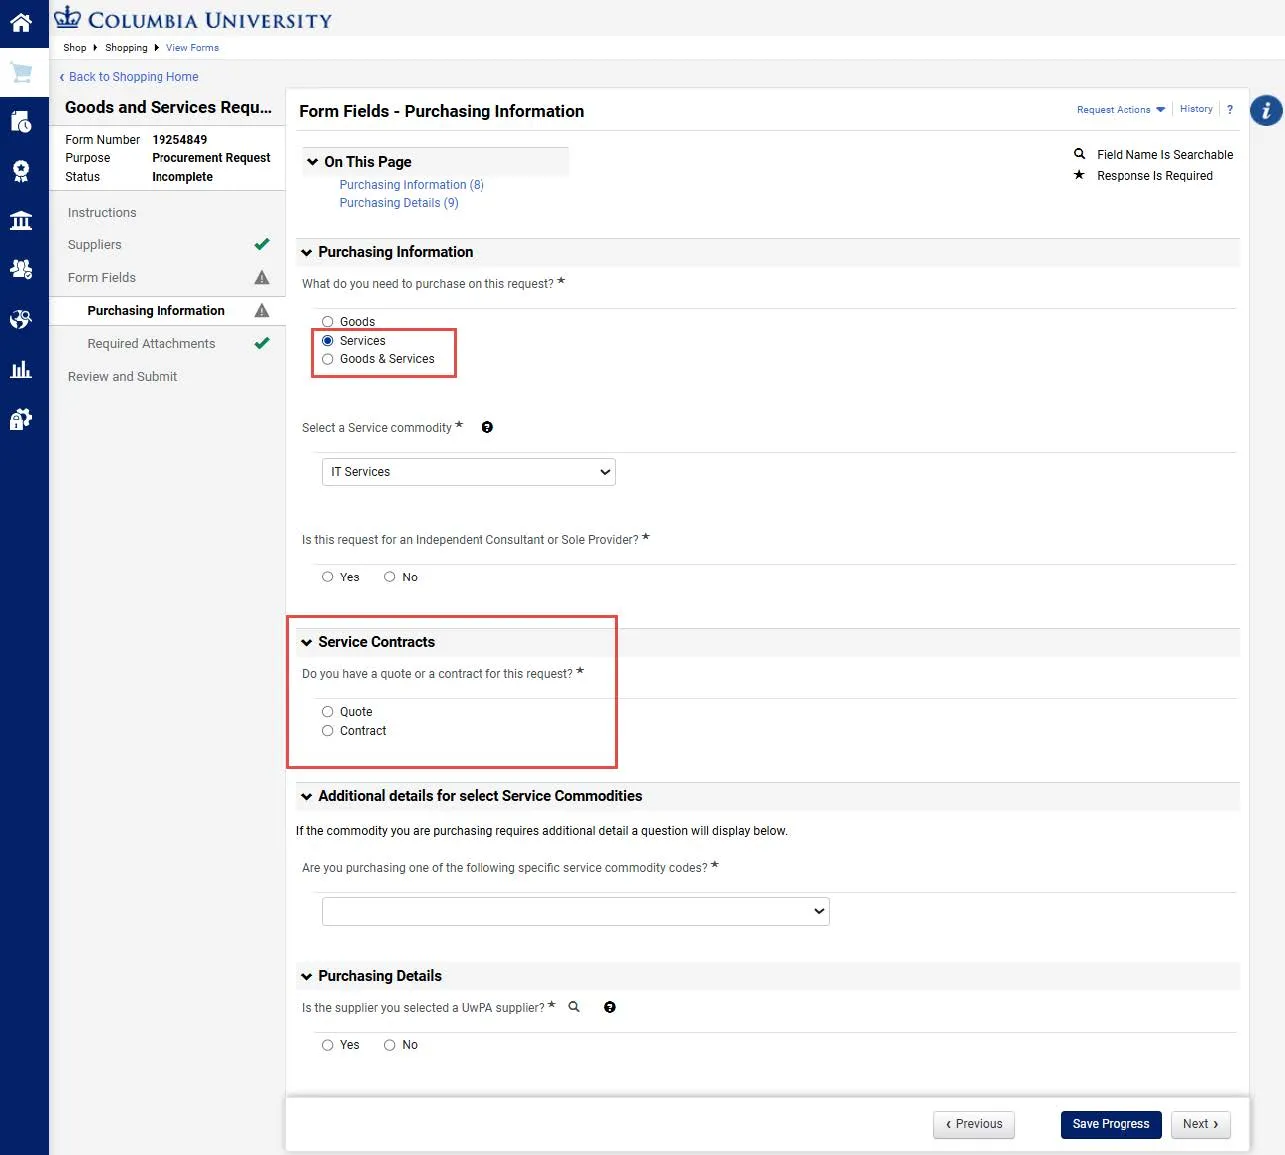Open specific service commodity codes dropdown
The width and height of the screenshot is (1285, 1155).
click(576, 911)
